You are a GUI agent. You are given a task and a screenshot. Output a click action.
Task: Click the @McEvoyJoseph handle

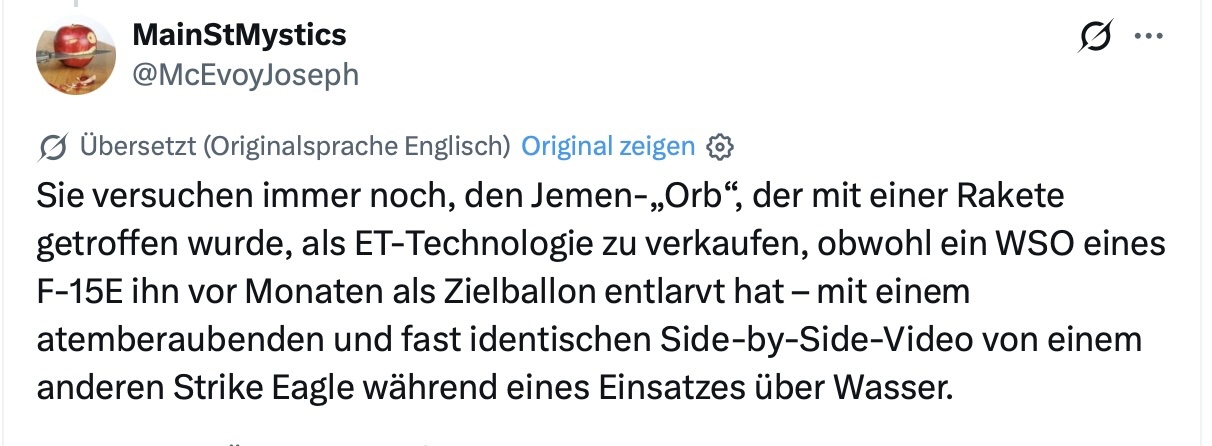(245, 74)
